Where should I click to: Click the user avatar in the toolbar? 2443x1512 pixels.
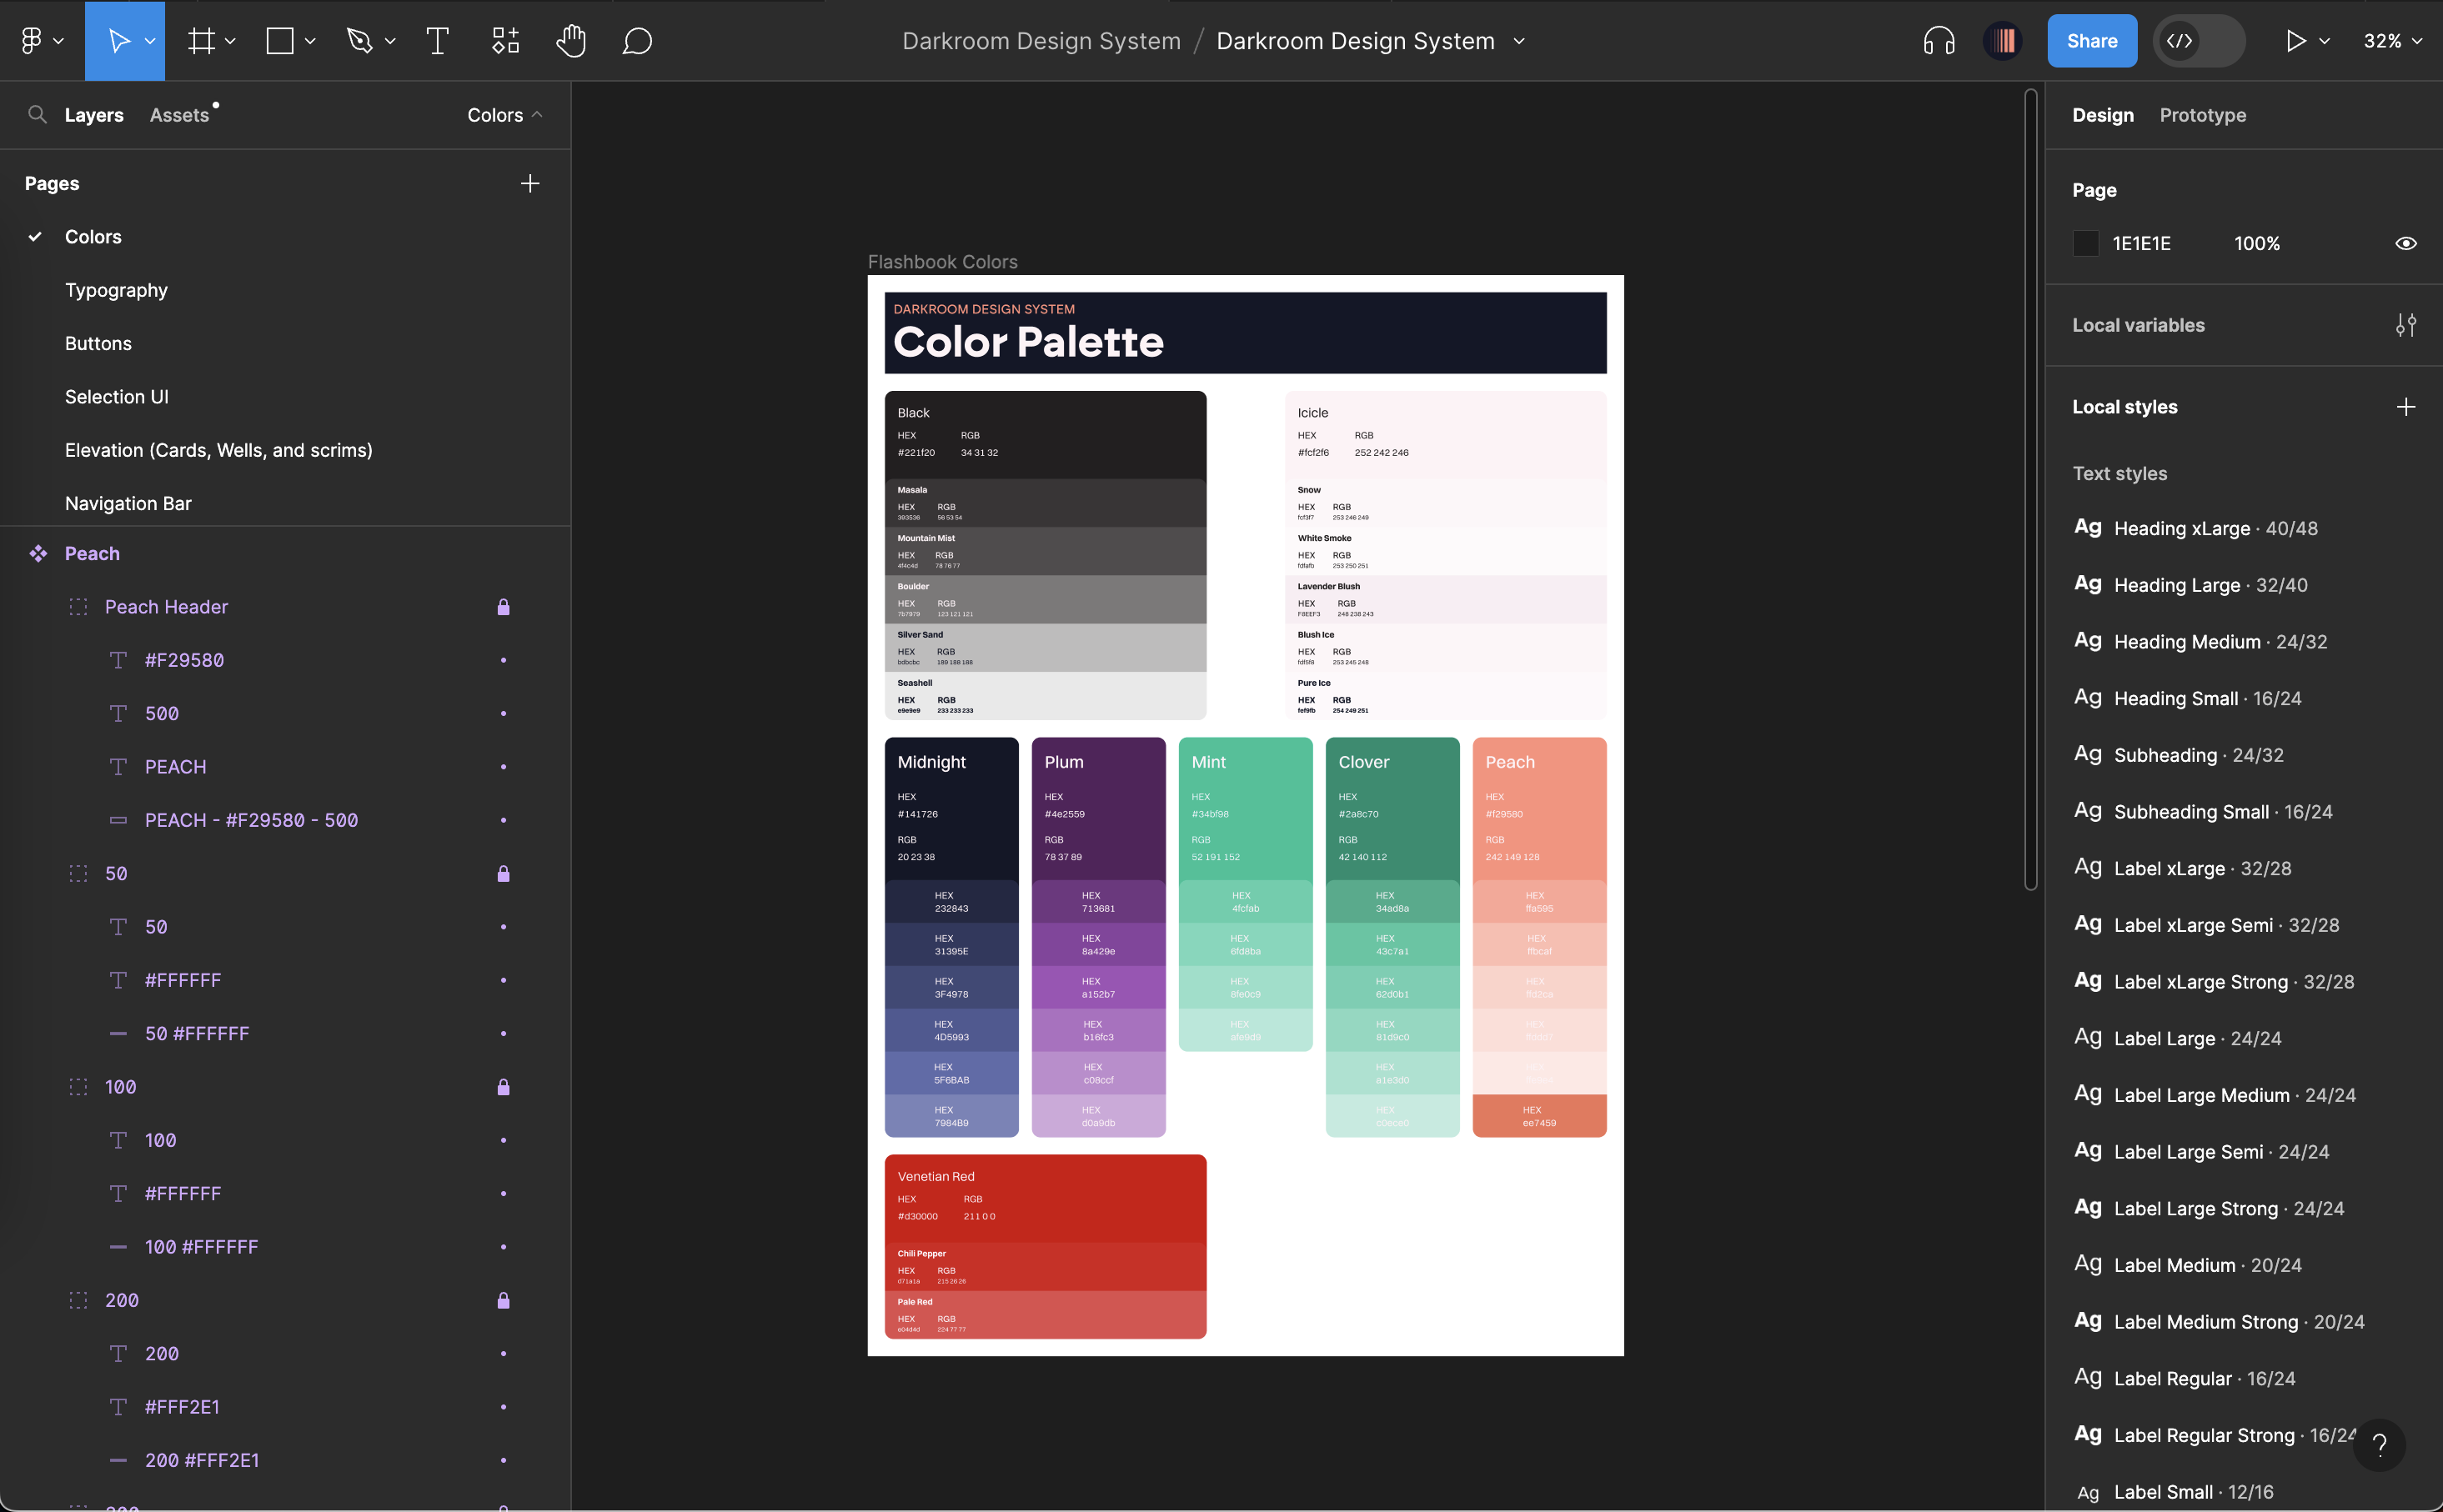(2002, 41)
